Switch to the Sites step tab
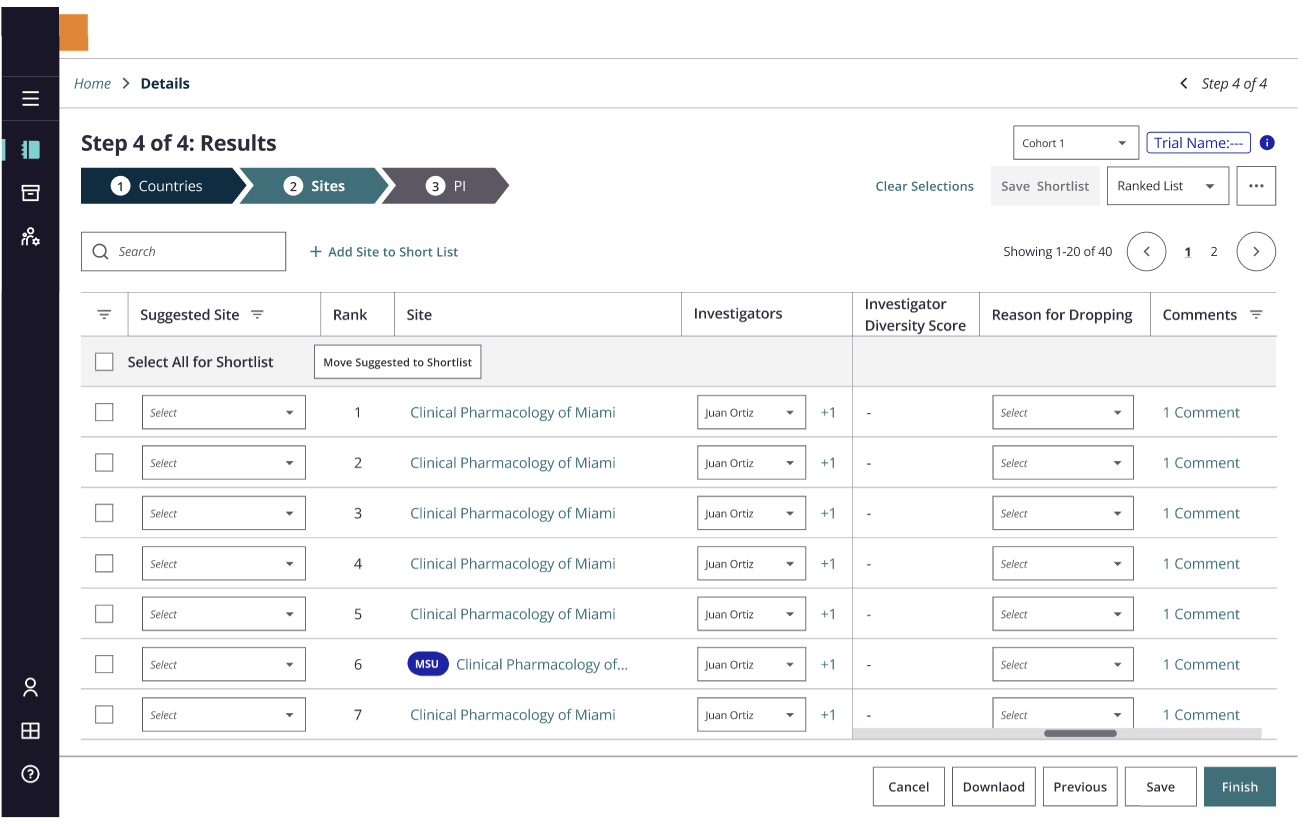 (316, 186)
